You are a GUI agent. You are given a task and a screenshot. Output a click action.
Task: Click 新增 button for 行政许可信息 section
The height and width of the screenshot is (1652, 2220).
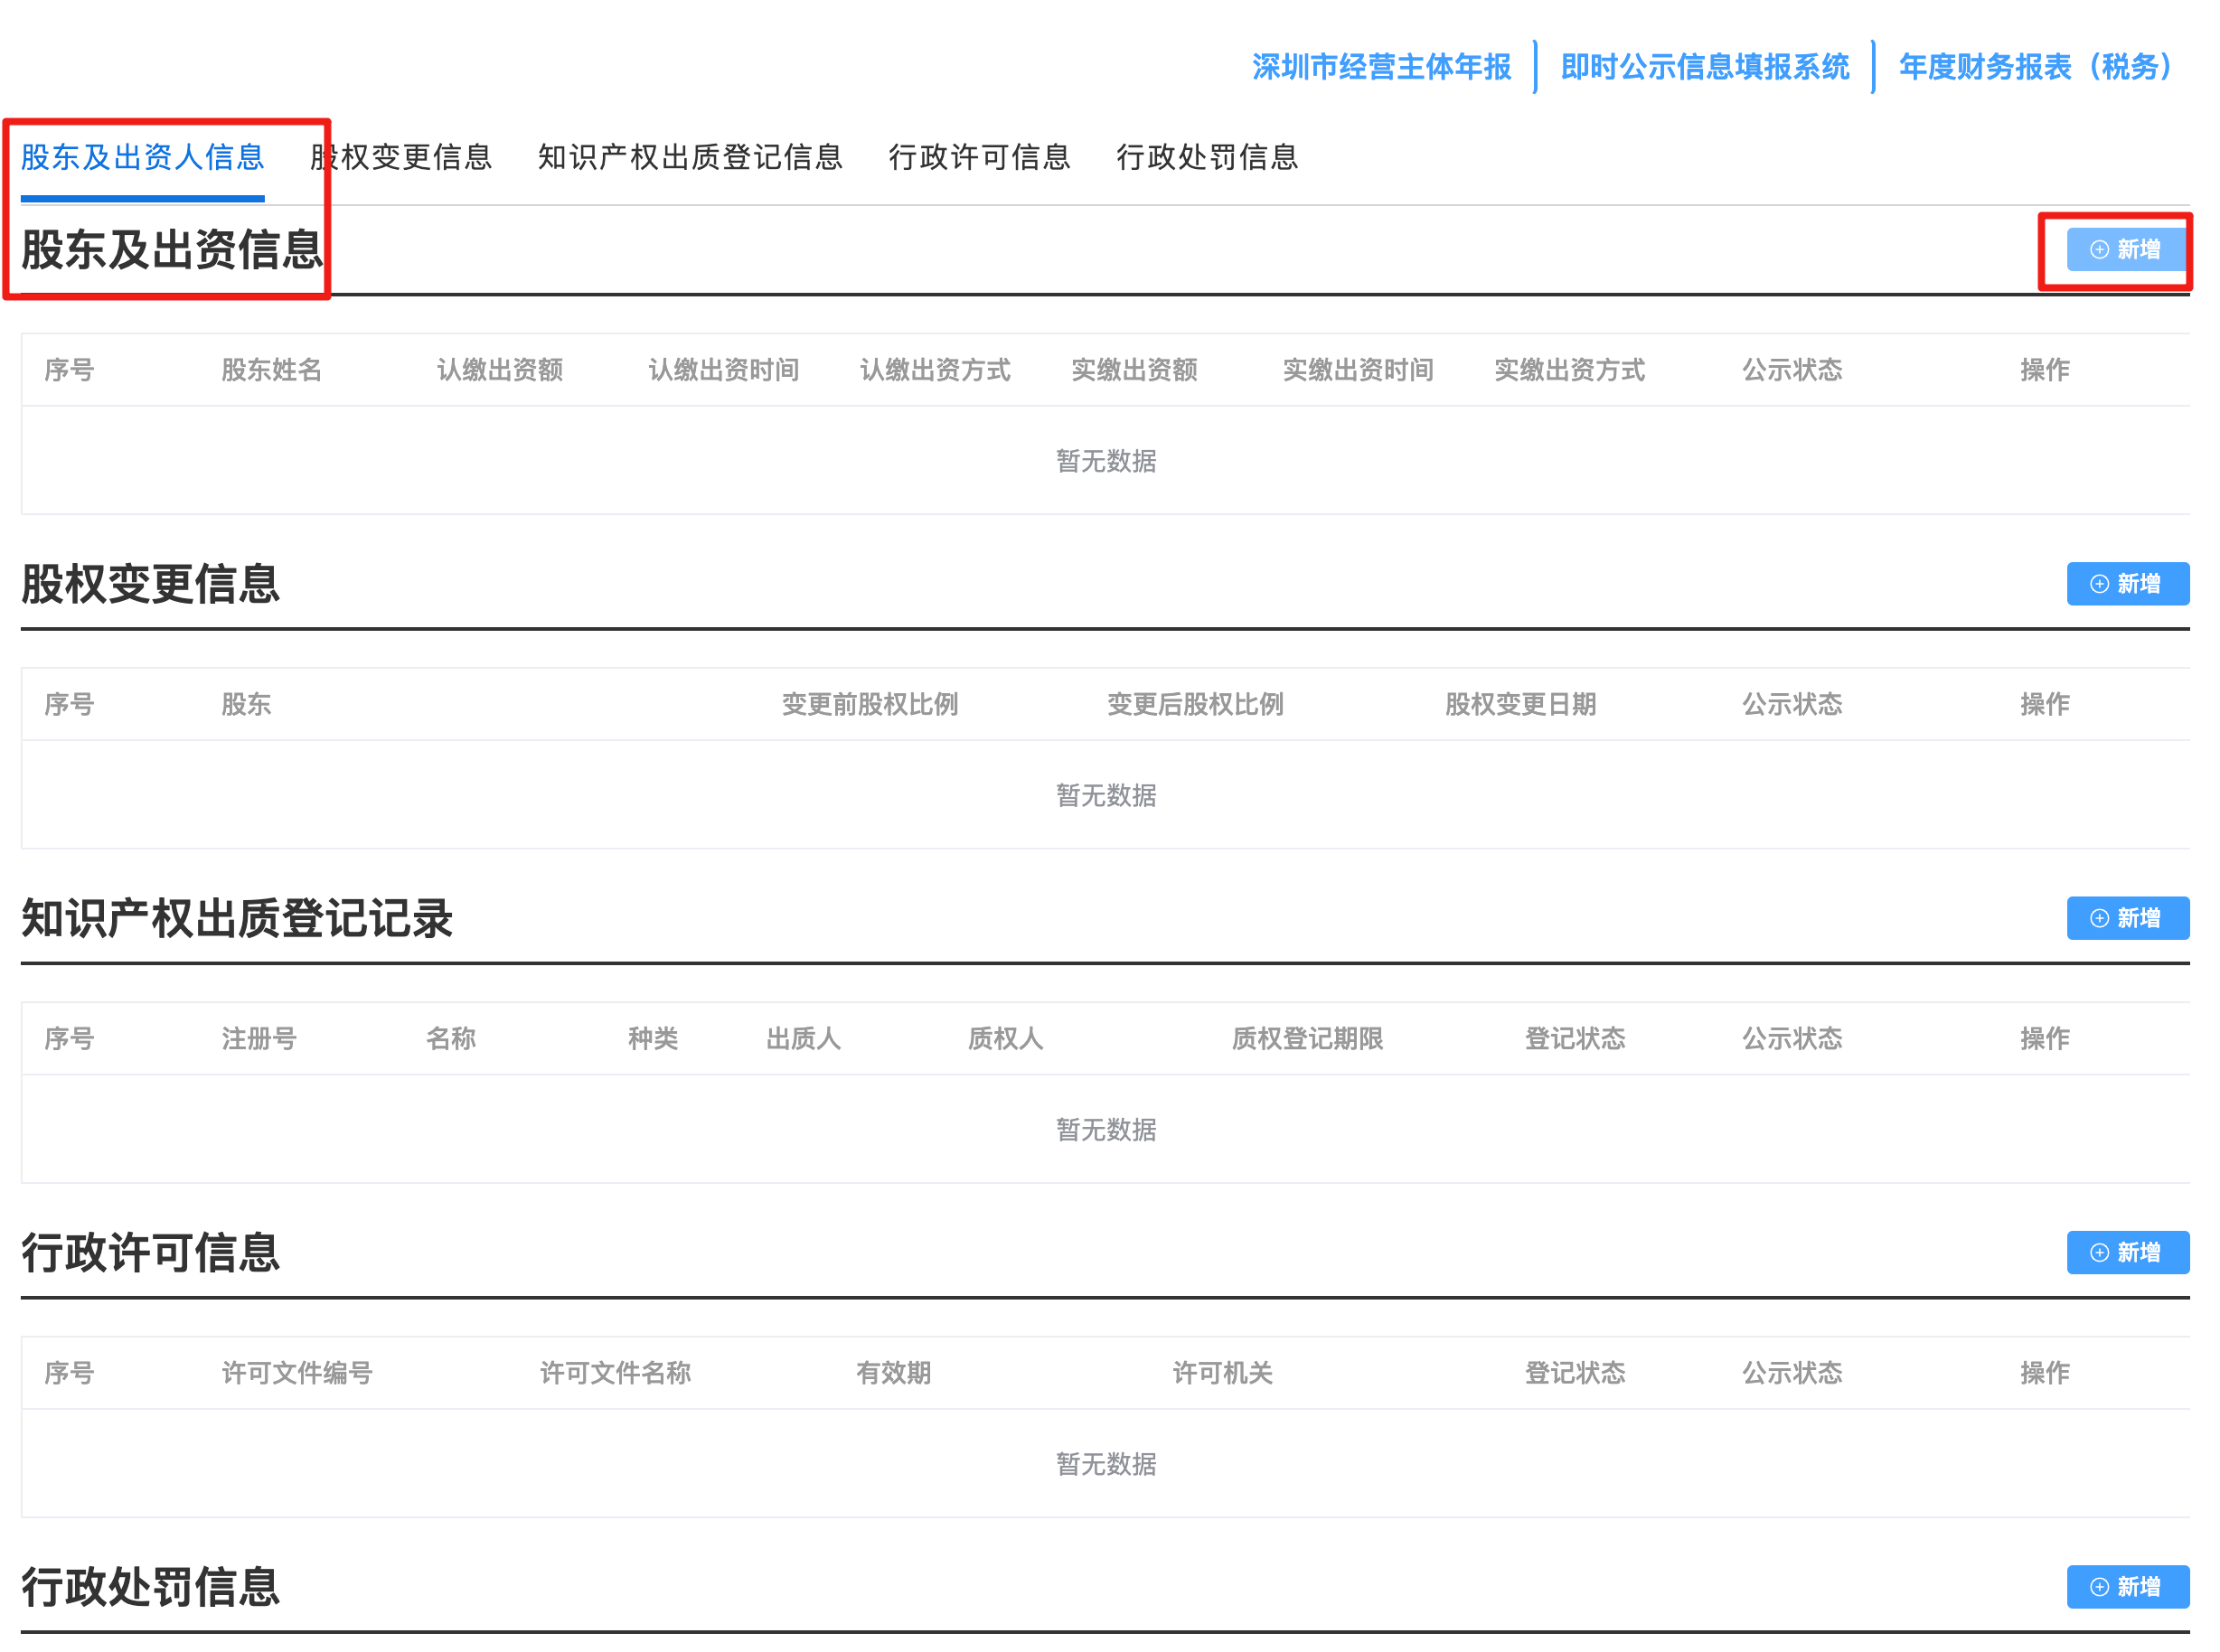pos(2127,1252)
